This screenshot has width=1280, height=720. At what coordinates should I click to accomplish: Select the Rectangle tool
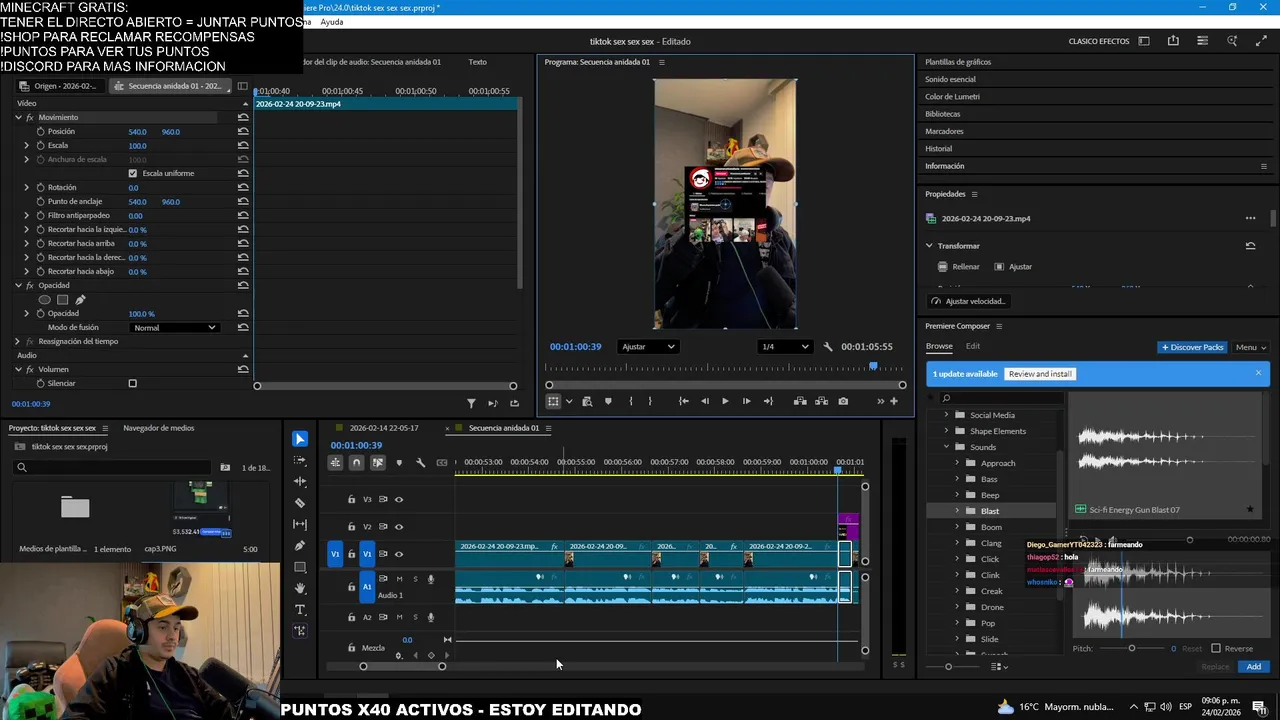coord(300,567)
